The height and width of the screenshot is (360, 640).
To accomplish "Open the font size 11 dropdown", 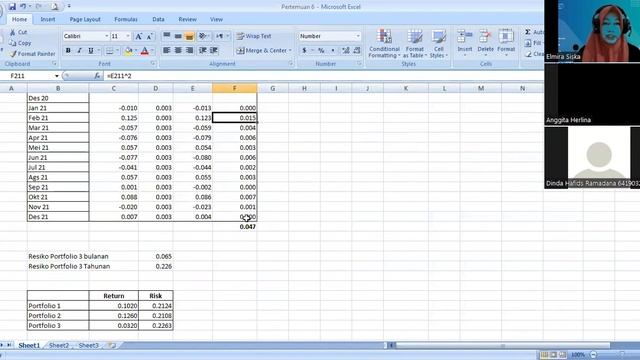I will (128, 36).
